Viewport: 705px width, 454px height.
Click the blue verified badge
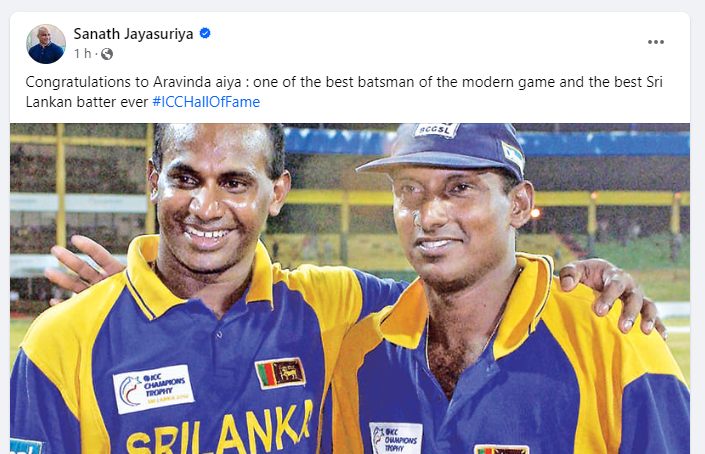click(205, 33)
